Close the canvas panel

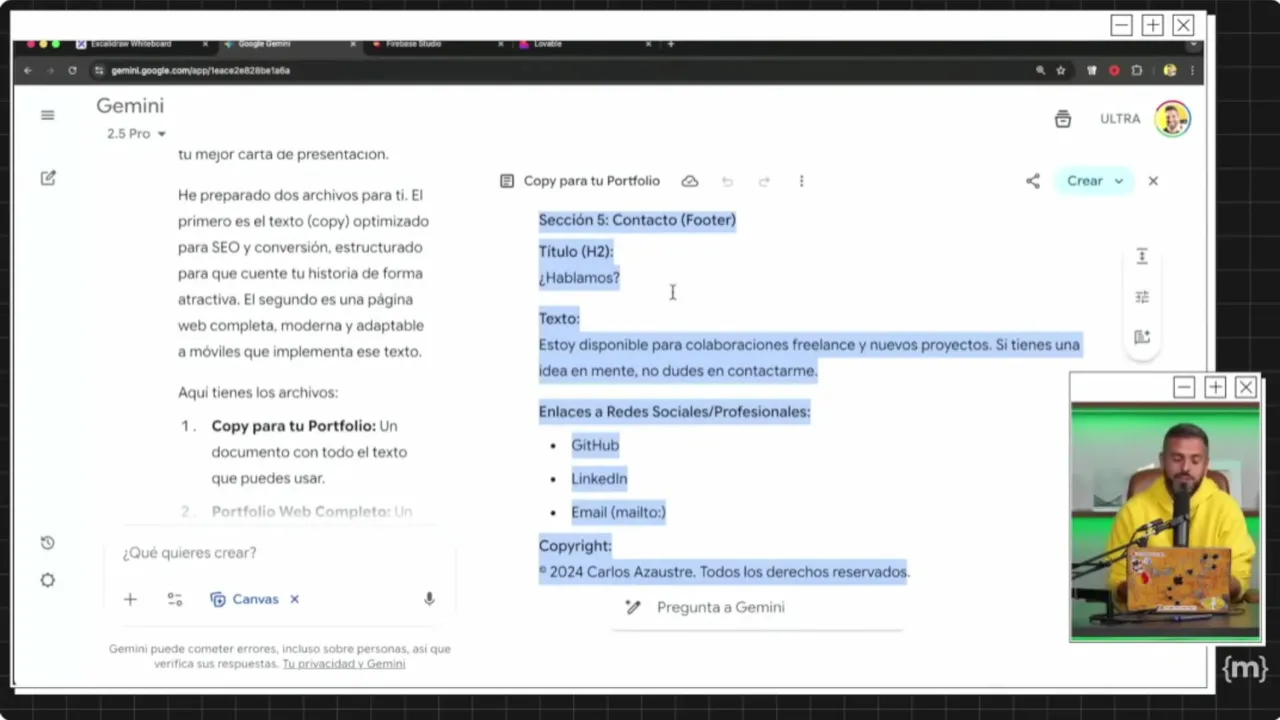click(x=1153, y=181)
